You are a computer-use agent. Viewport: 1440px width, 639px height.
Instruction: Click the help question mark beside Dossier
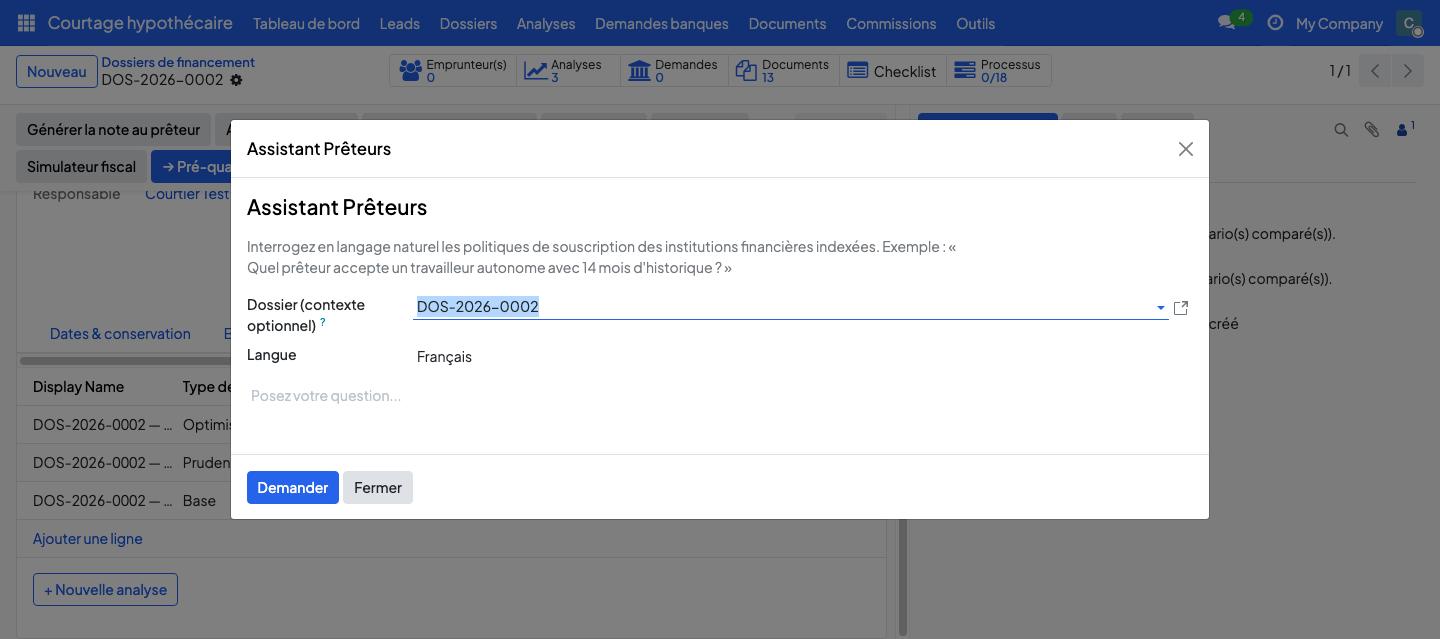pyautogui.click(x=322, y=322)
